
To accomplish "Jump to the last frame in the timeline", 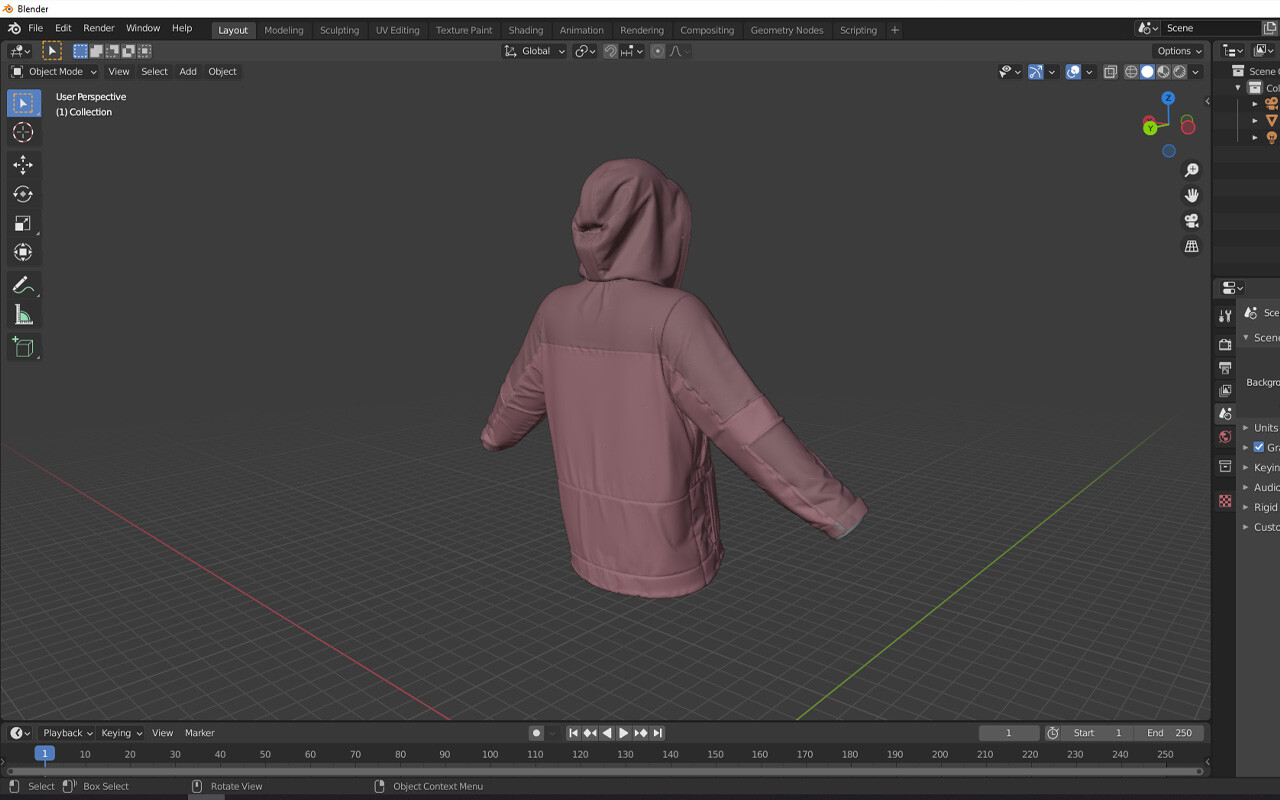I will 658,733.
